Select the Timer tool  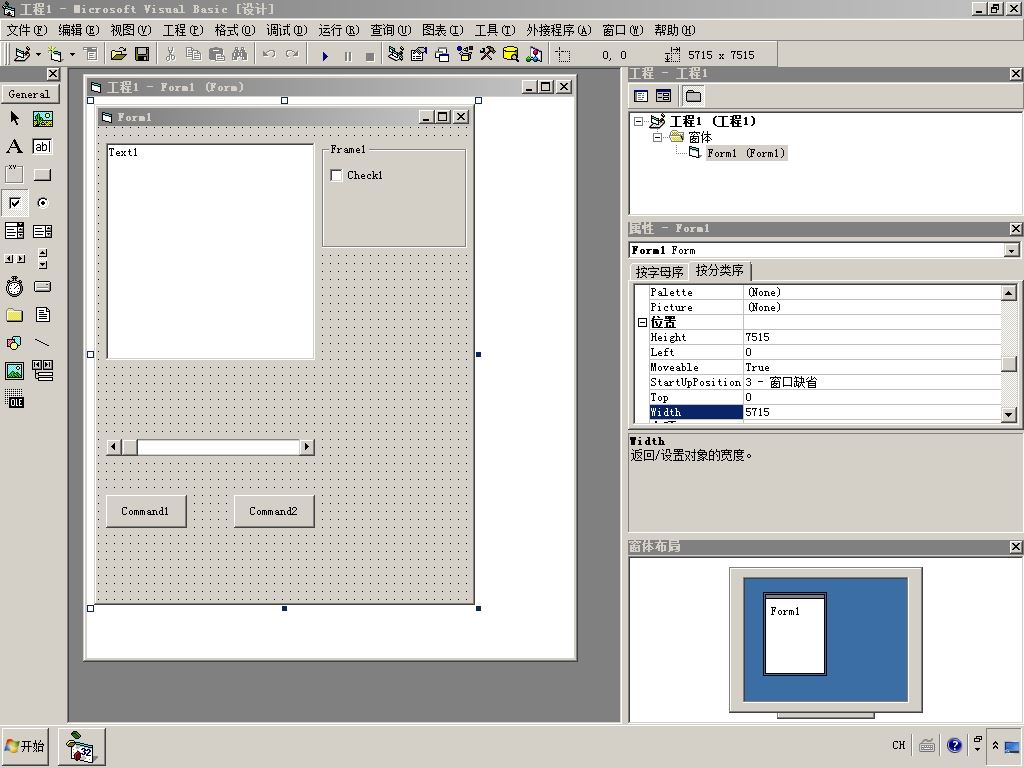tap(14, 287)
